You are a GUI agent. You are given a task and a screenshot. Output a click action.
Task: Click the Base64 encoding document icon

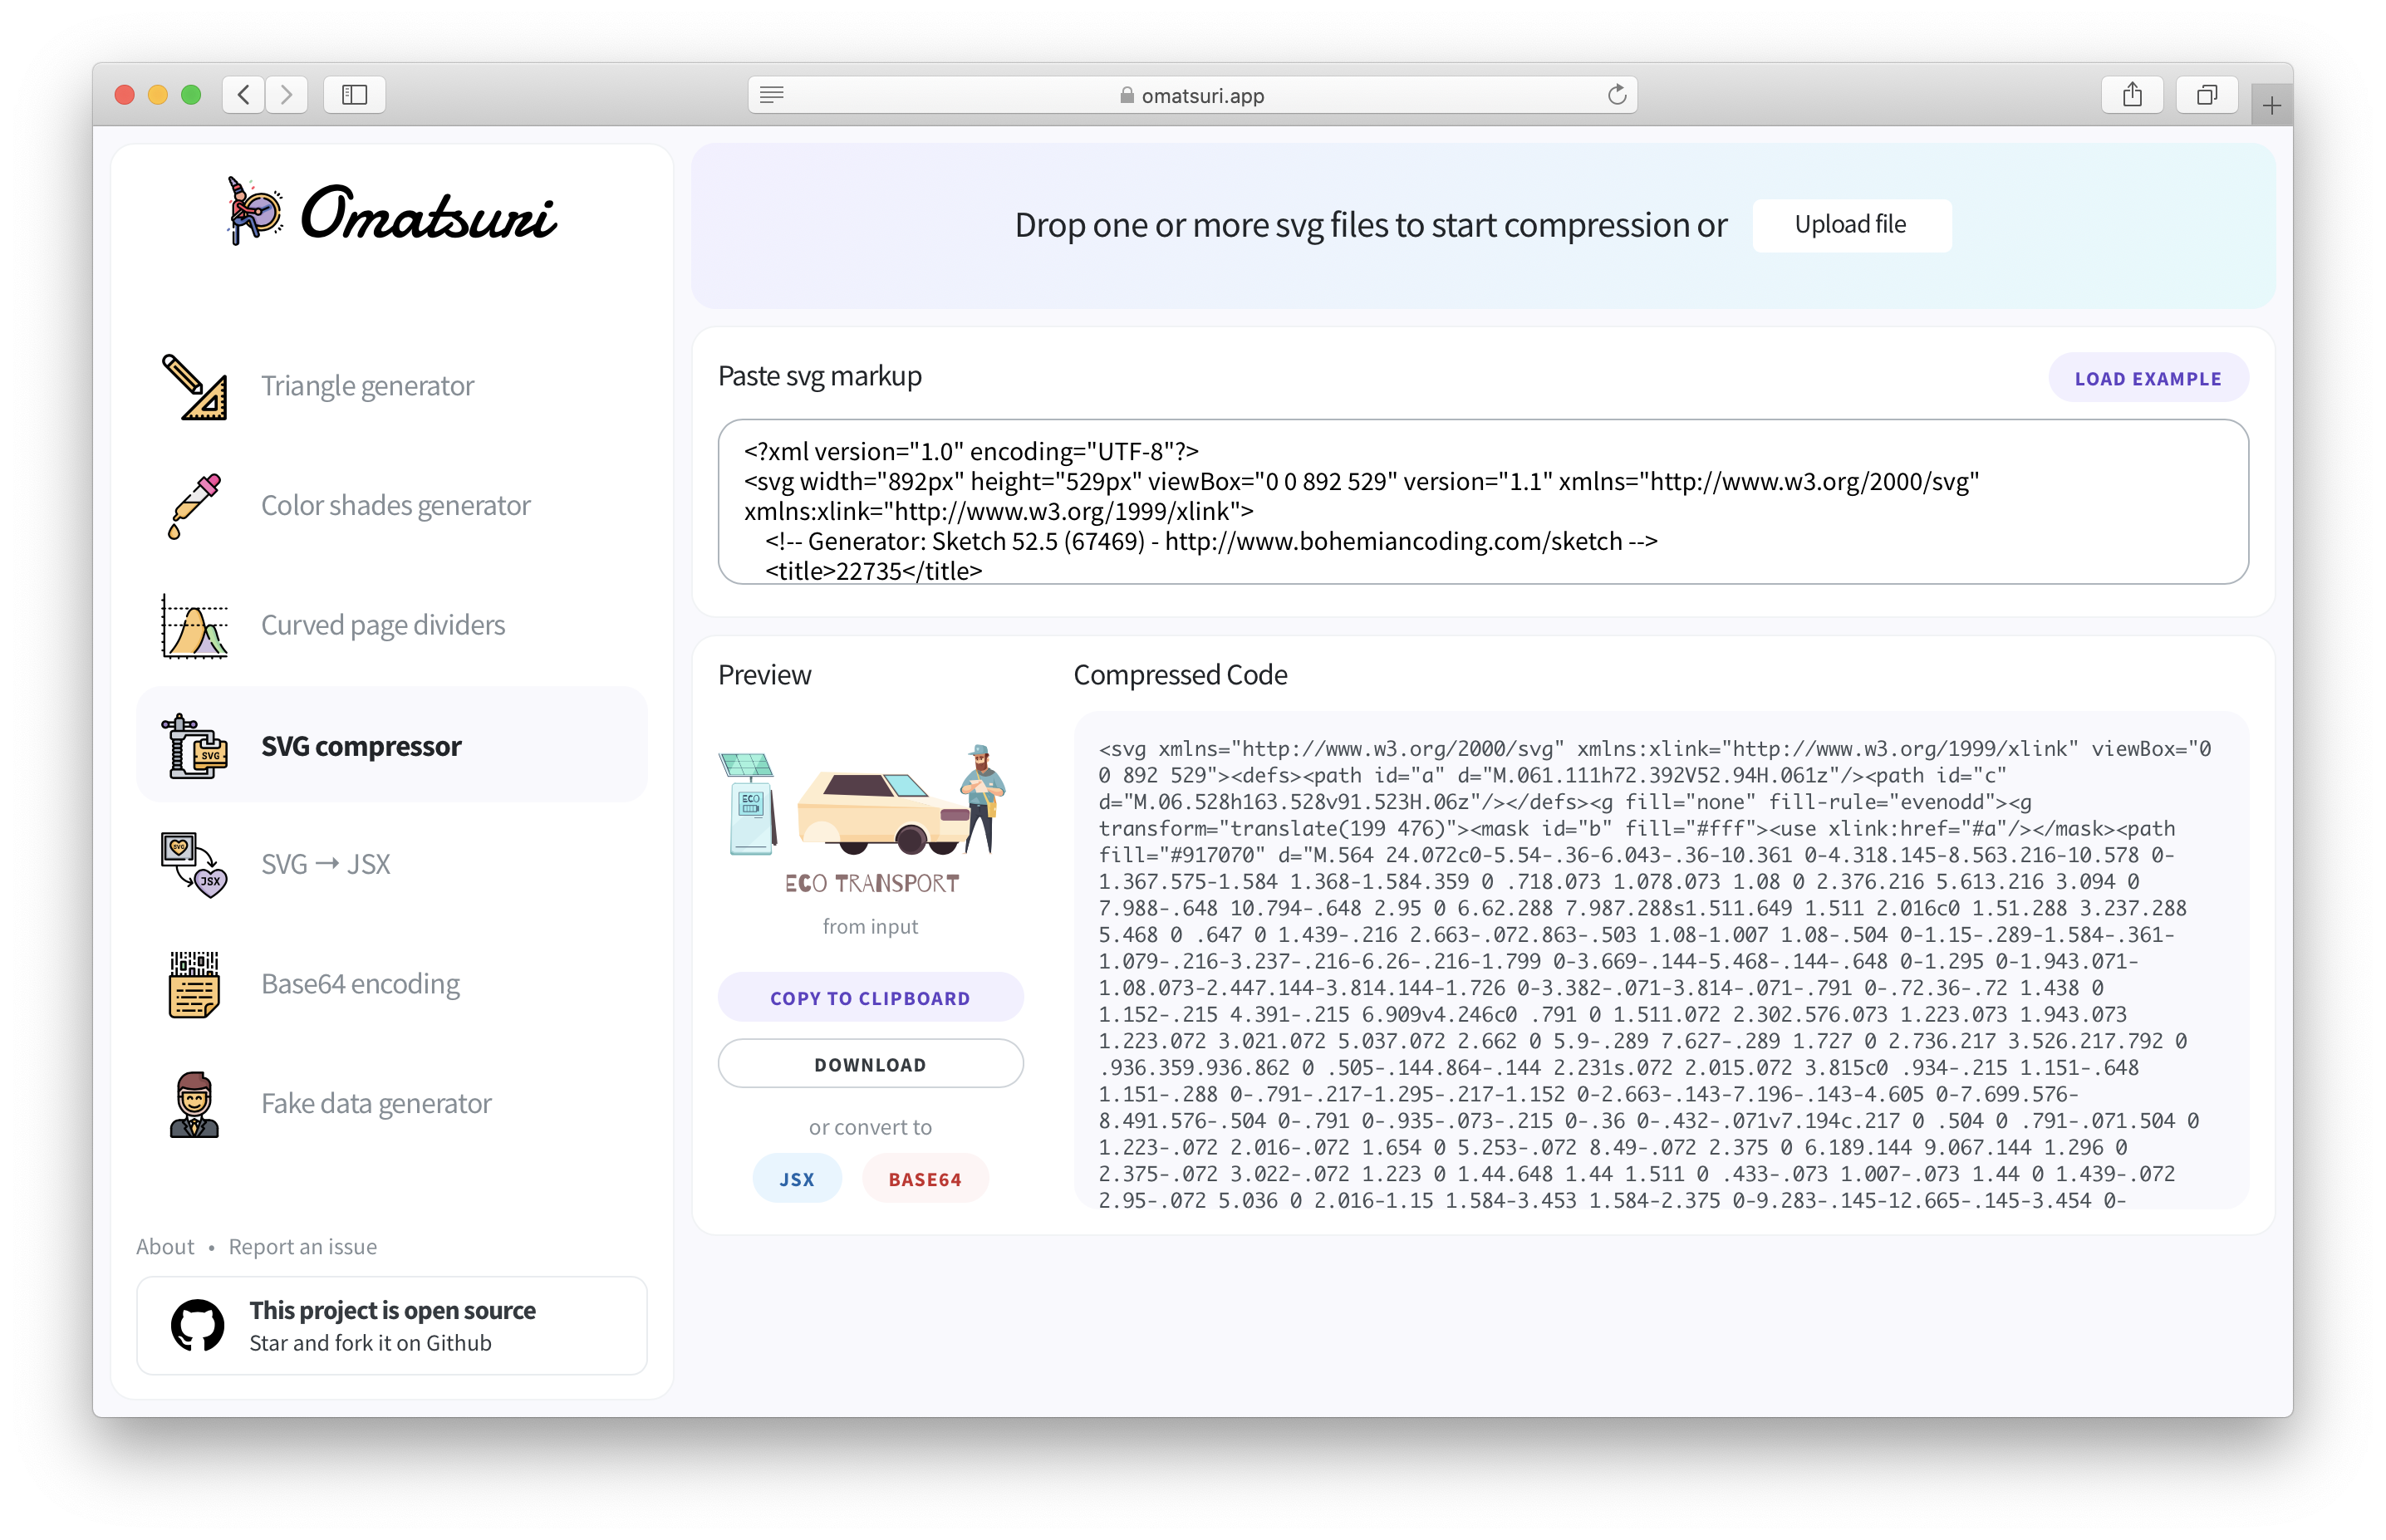(x=194, y=984)
